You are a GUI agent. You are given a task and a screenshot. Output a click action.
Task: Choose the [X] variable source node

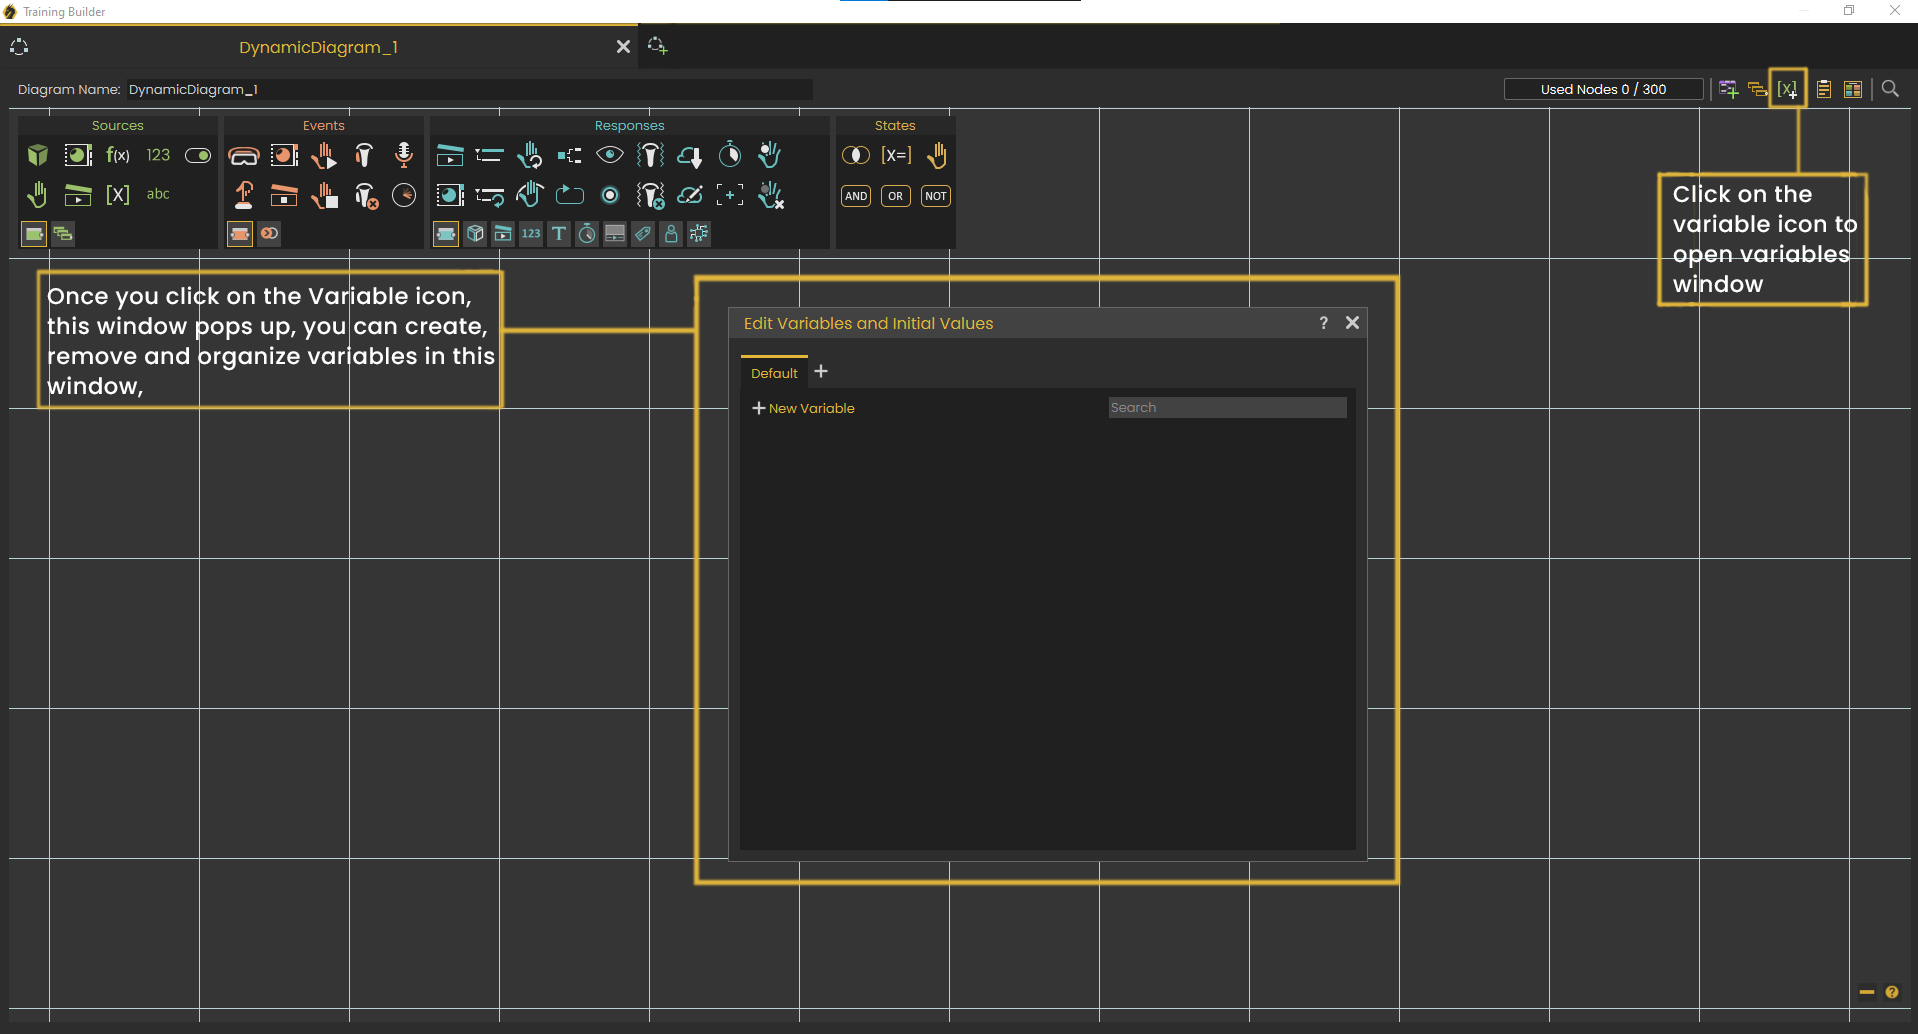tap(118, 194)
